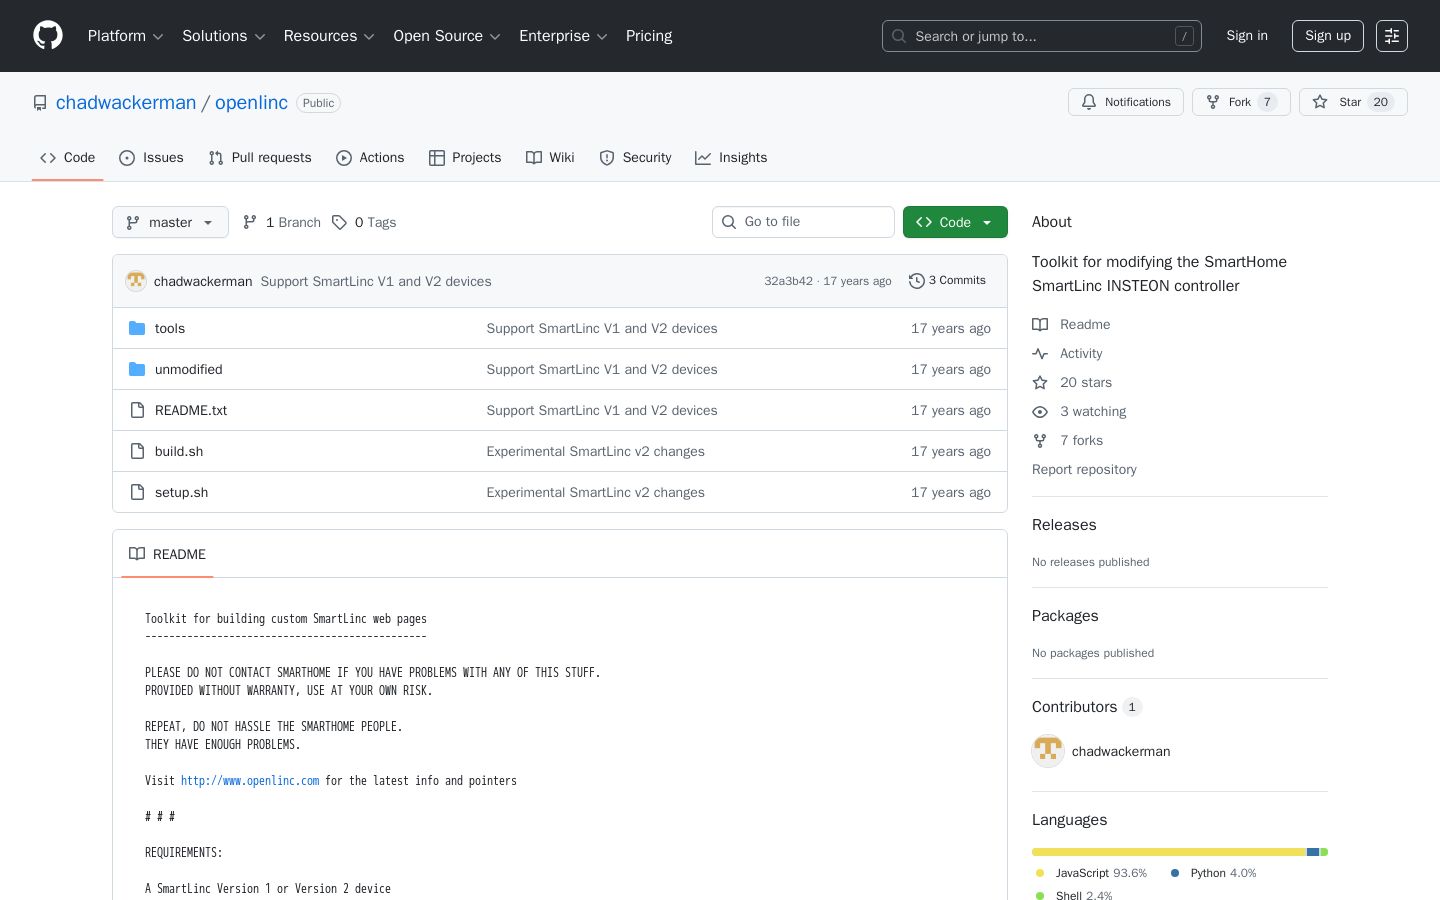Click the setup.sh file icon
1440x900 pixels.
137,492
